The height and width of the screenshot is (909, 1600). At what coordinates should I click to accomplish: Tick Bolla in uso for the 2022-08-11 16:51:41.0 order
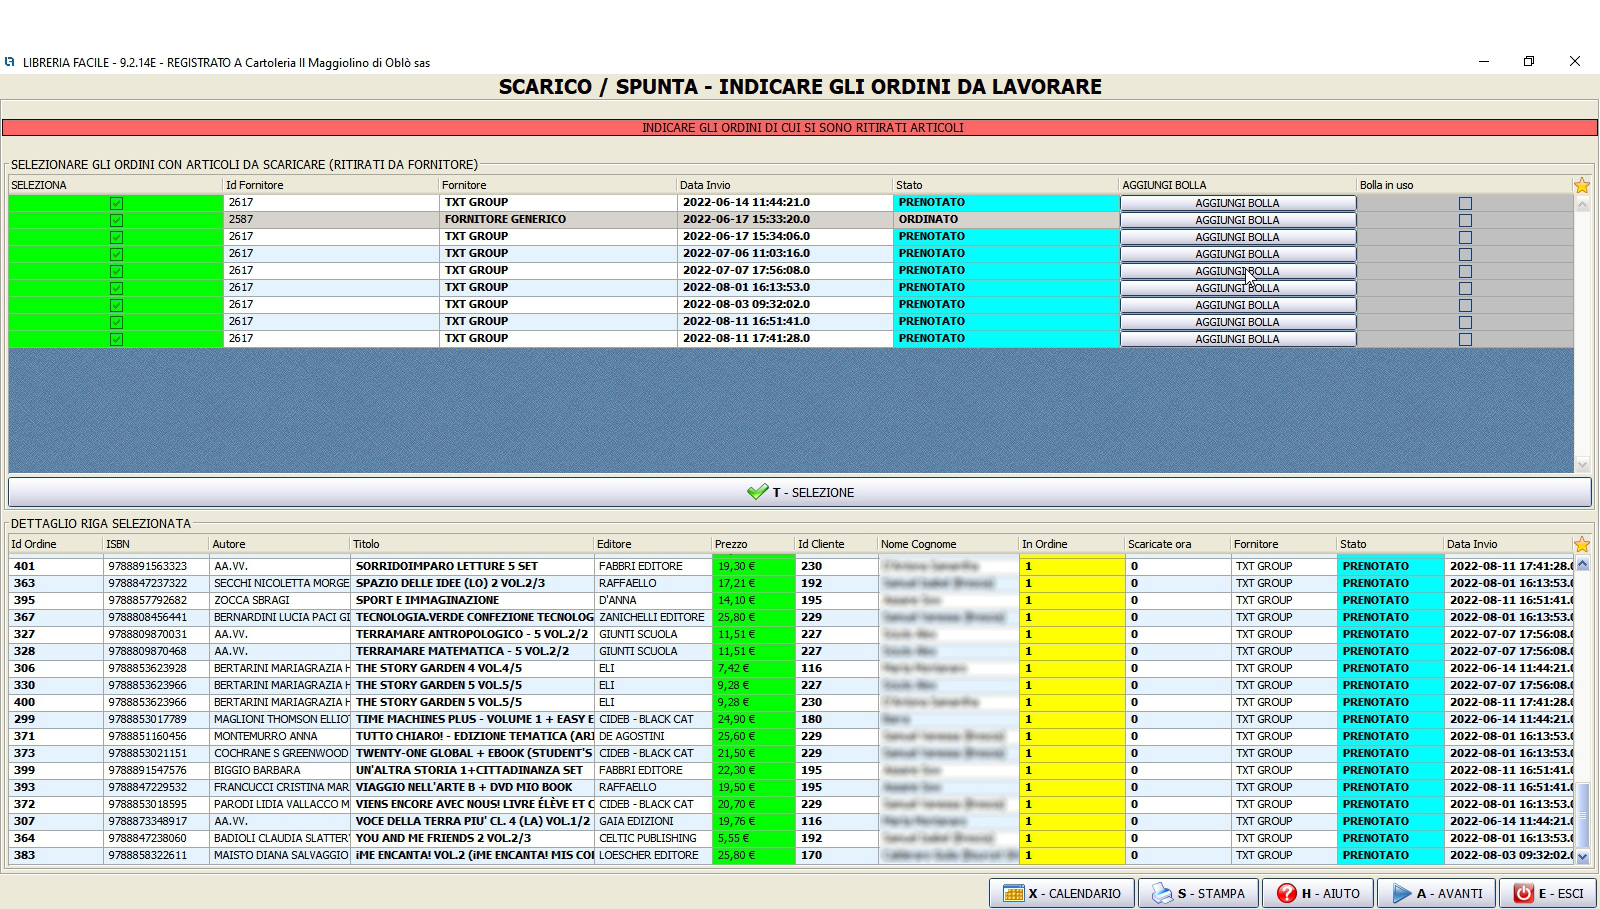1465,322
